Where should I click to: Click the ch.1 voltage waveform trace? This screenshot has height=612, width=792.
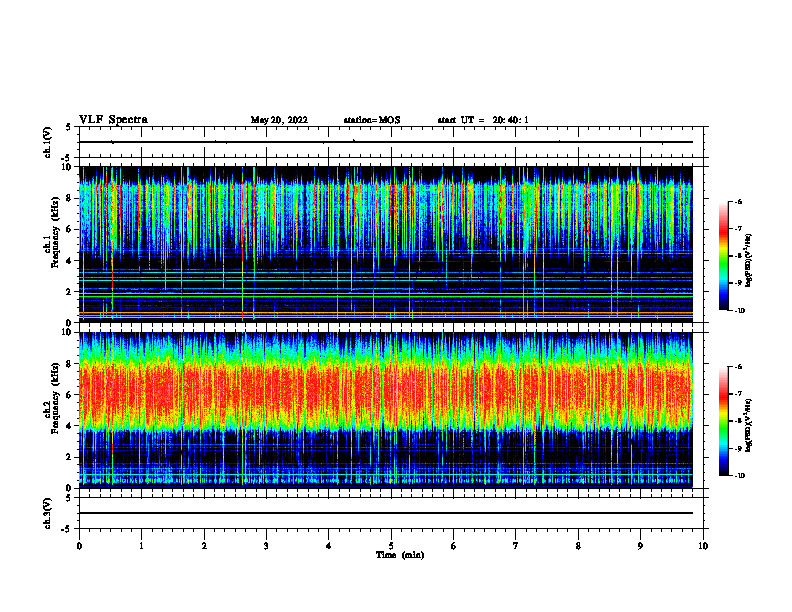385,142
